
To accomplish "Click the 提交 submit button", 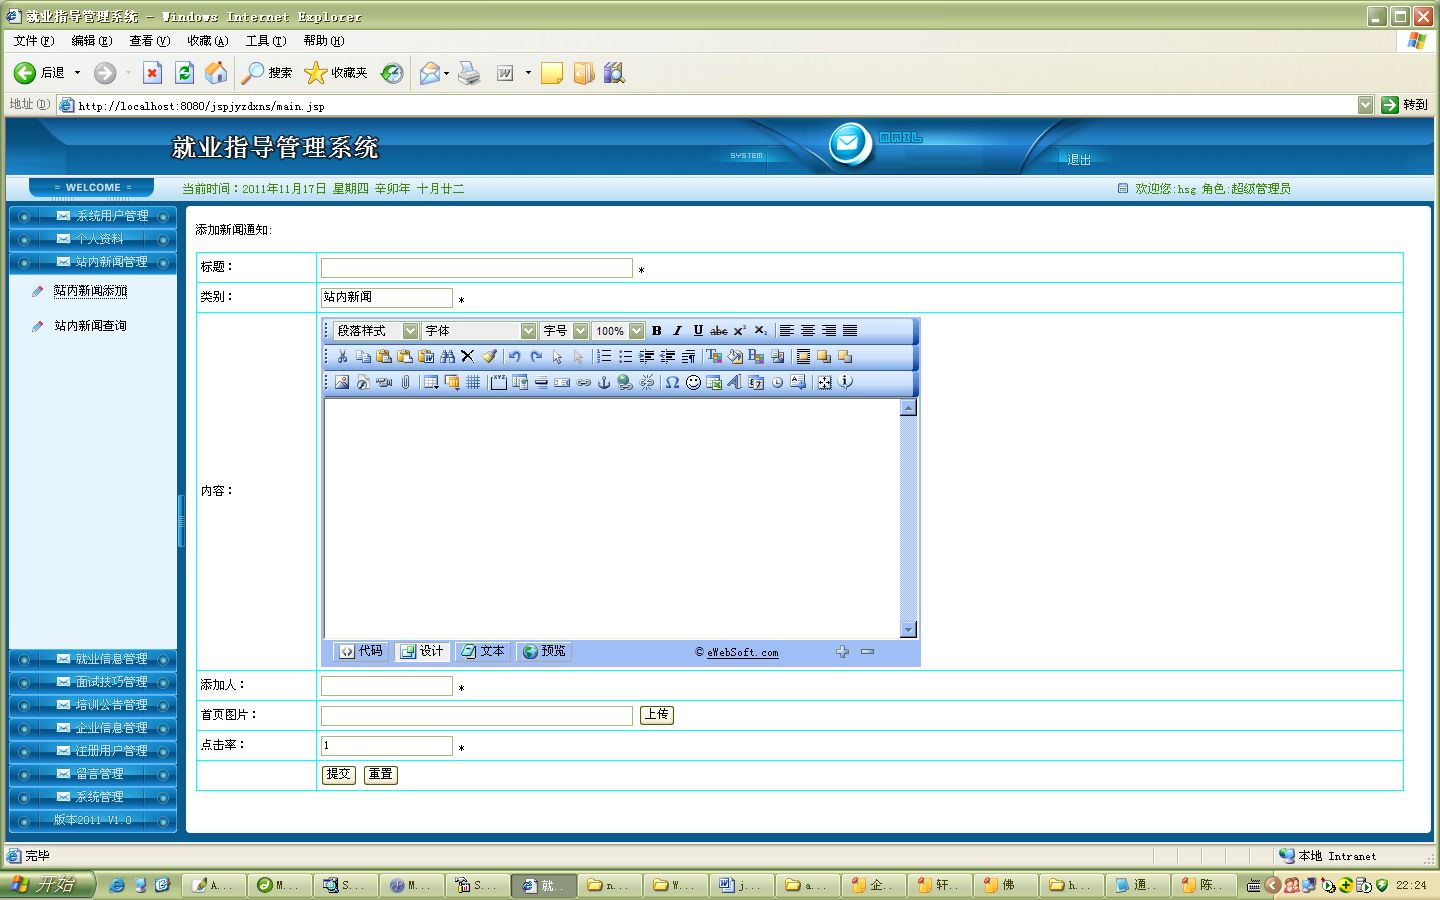I will click(339, 774).
